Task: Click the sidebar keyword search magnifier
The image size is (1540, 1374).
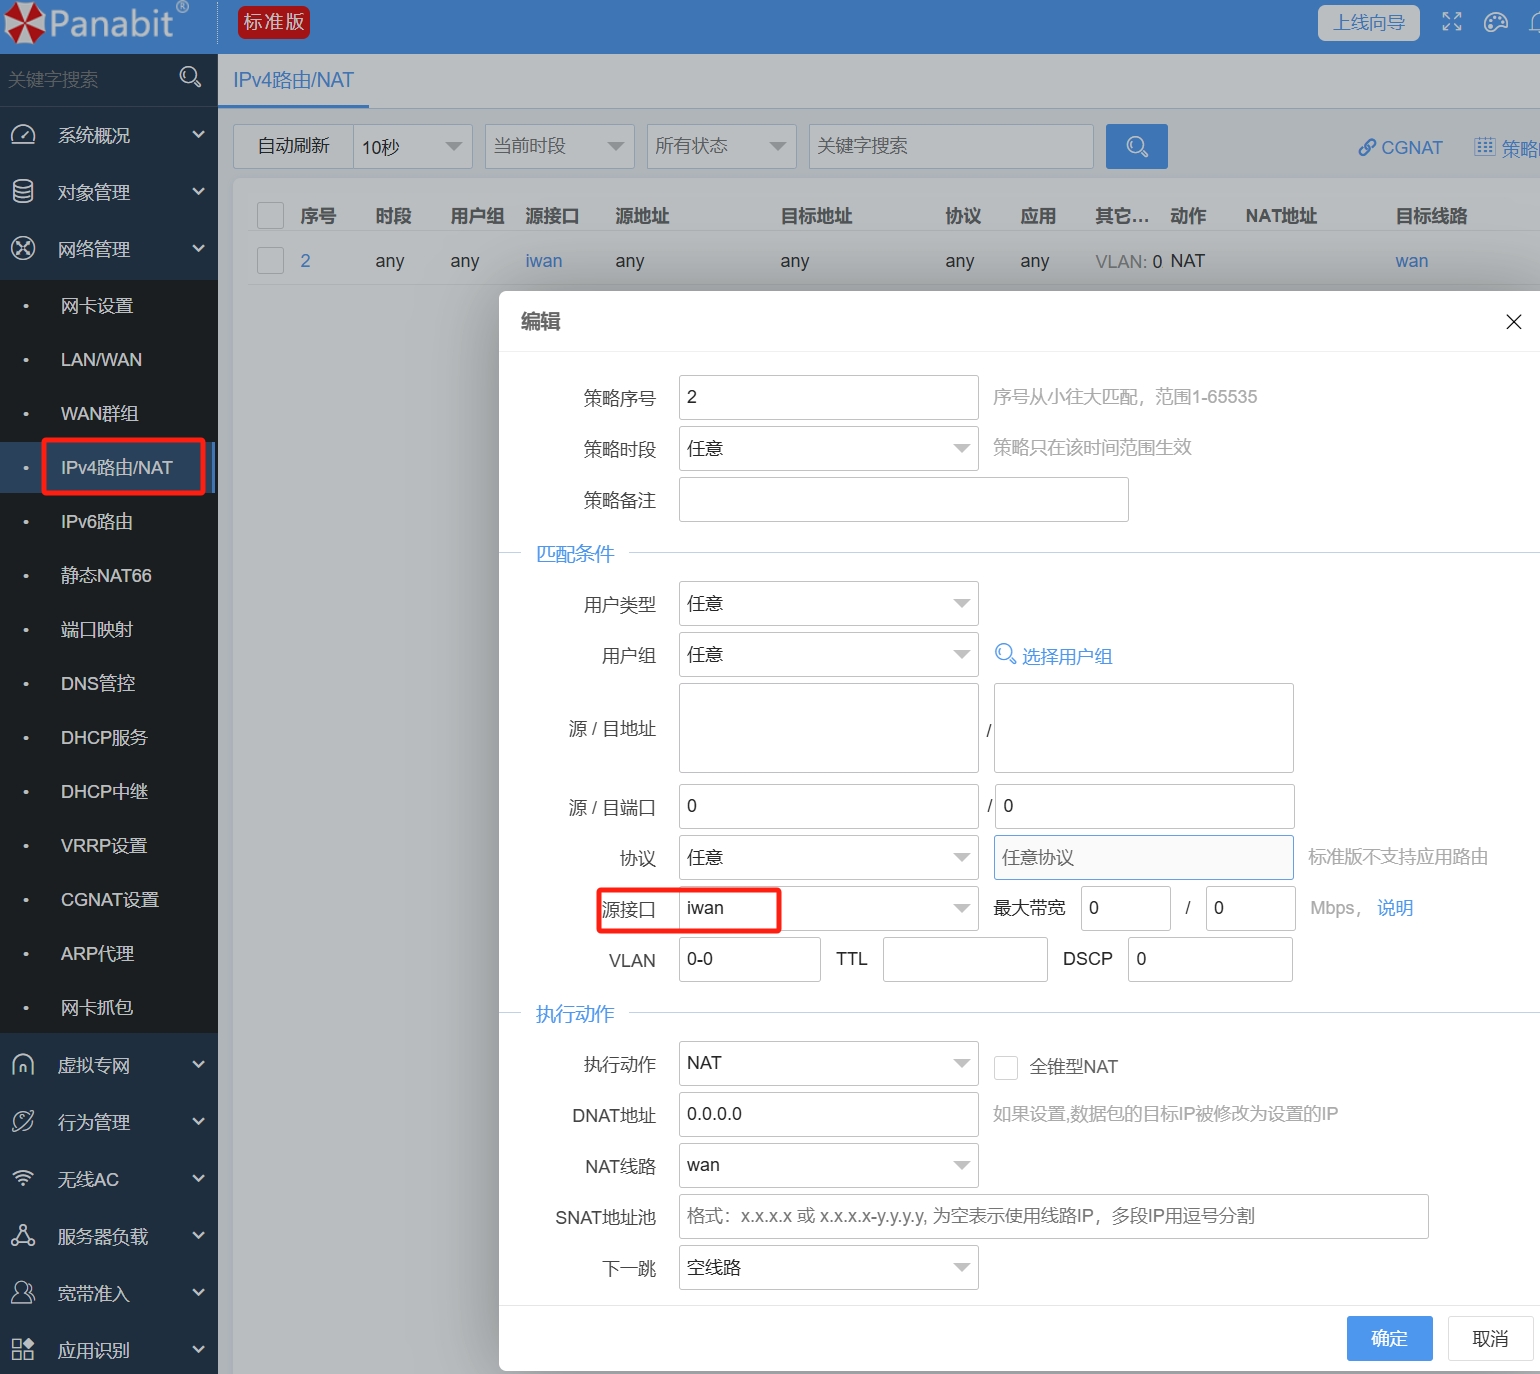Action: (190, 78)
